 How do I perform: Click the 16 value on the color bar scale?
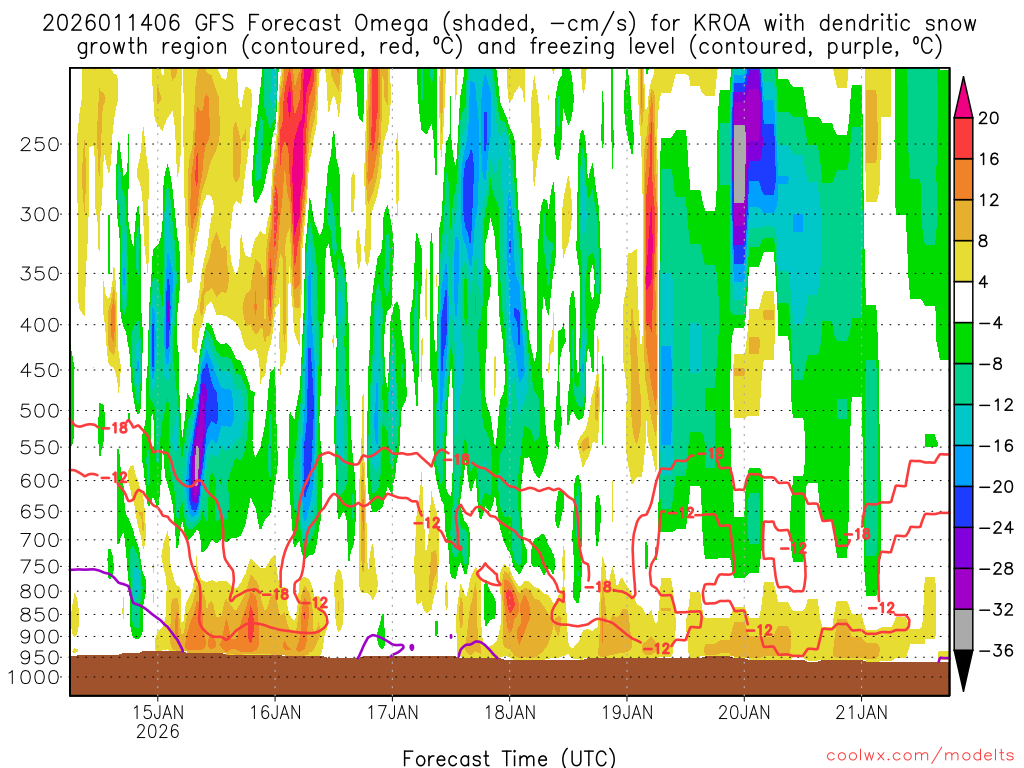click(x=989, y=159)
